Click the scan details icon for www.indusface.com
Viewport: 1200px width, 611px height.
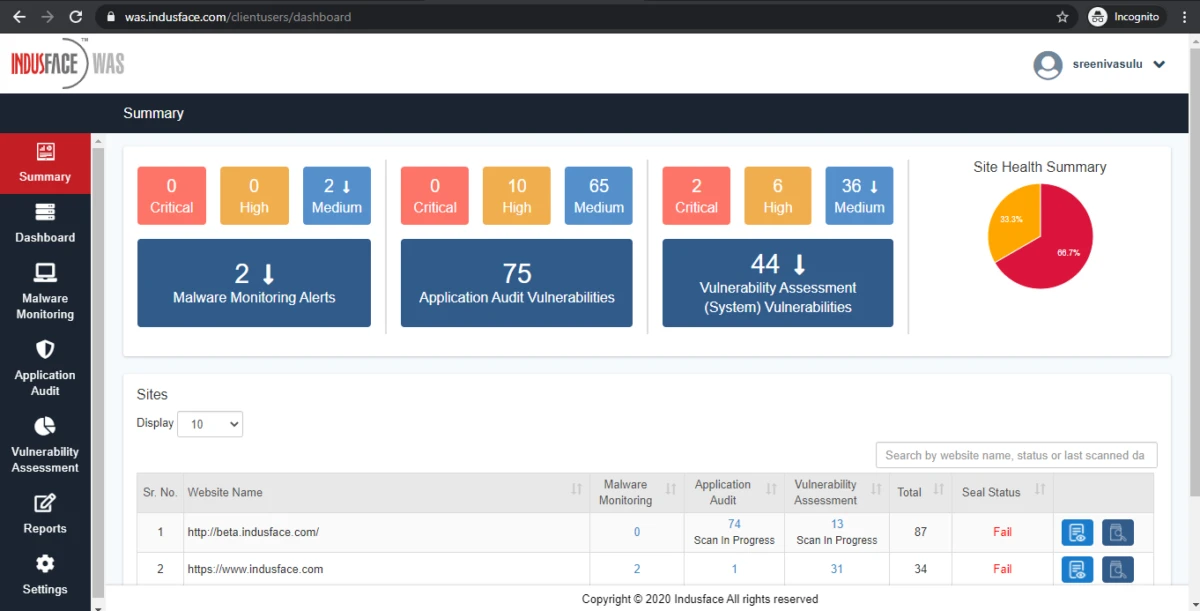point(1118,569)
